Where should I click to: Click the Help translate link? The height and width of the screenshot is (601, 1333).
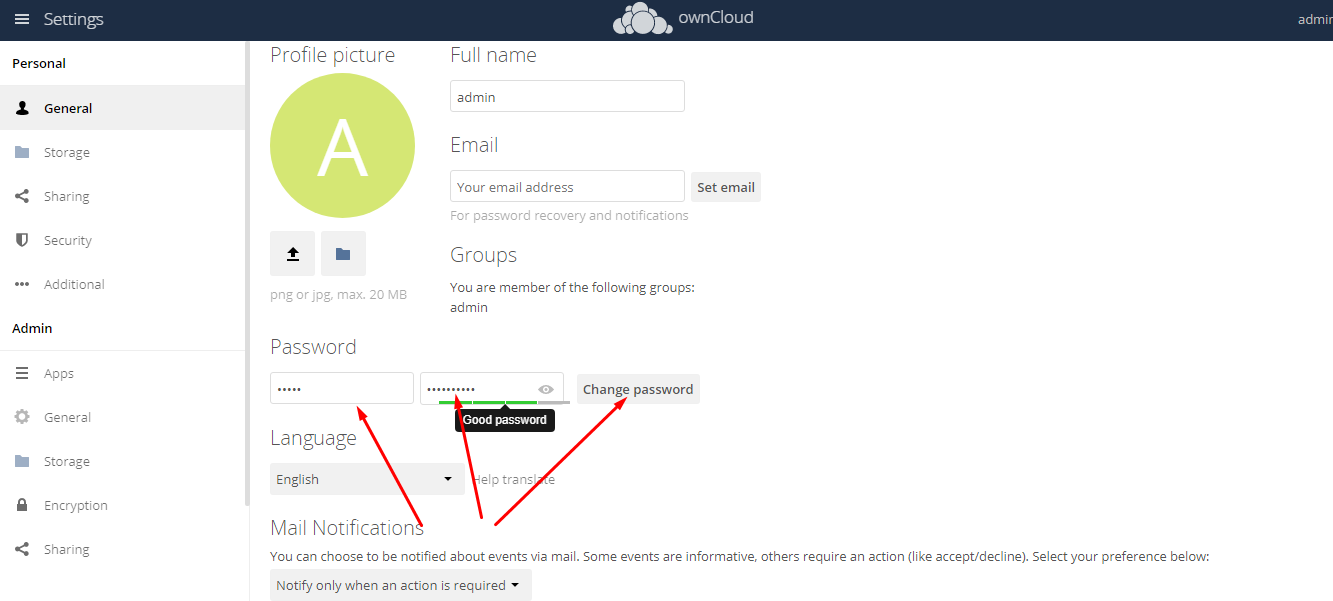[x=514, y=480]
